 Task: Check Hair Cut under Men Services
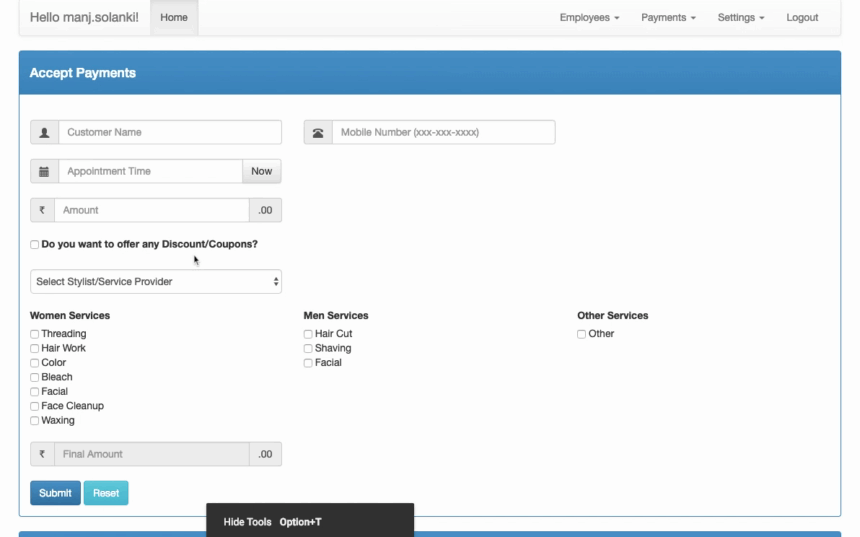click(x=308, y=334)
